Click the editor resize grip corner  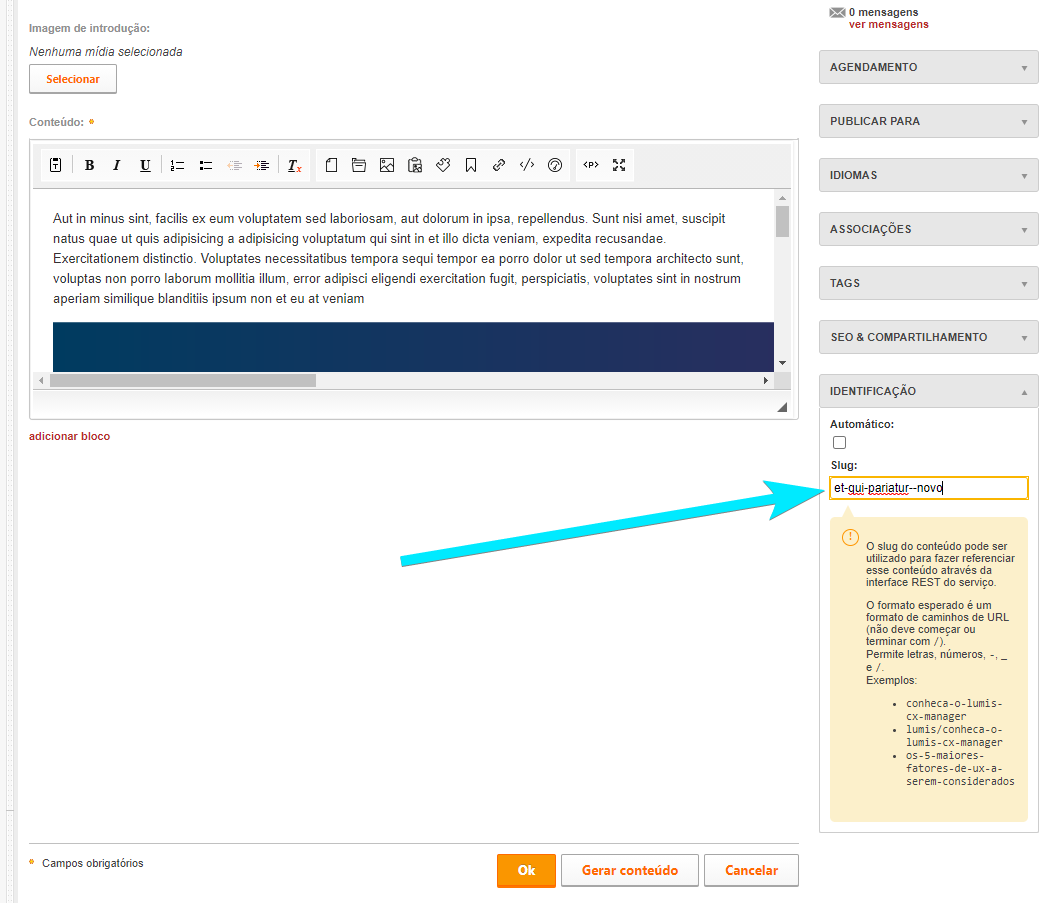[782, 407]
